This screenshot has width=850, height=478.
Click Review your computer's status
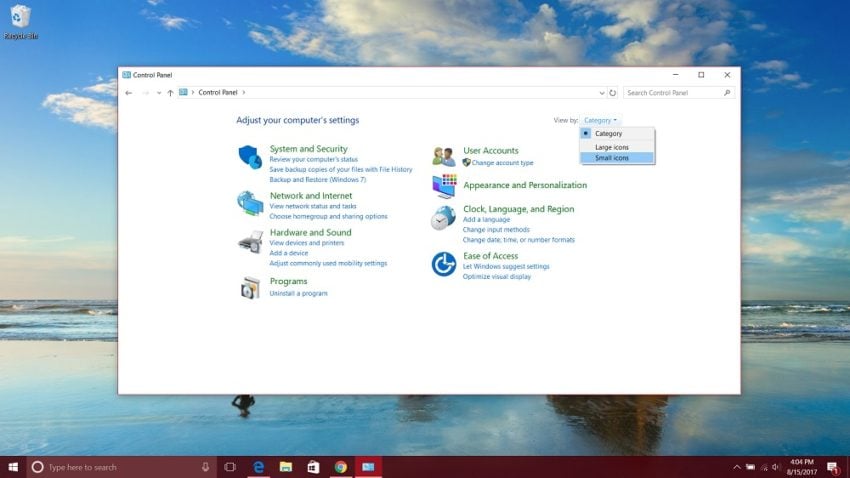(313, 159)
